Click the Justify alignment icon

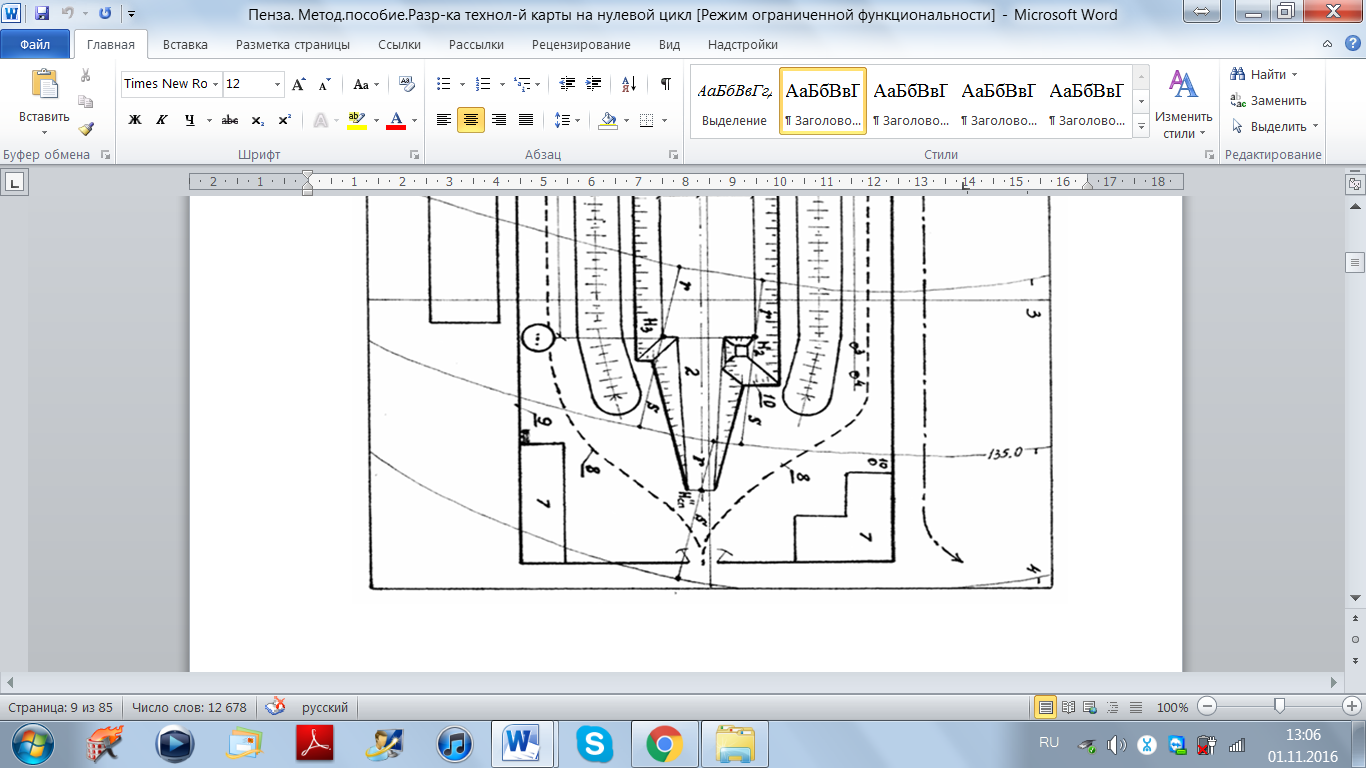(x=526, y=120)
